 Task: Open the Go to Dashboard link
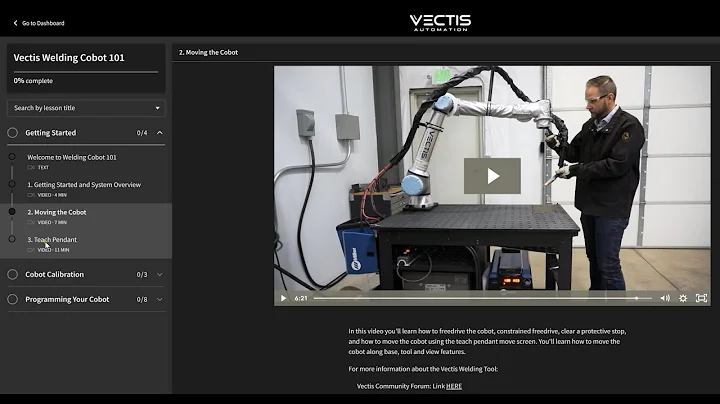[x=43, y=23]
